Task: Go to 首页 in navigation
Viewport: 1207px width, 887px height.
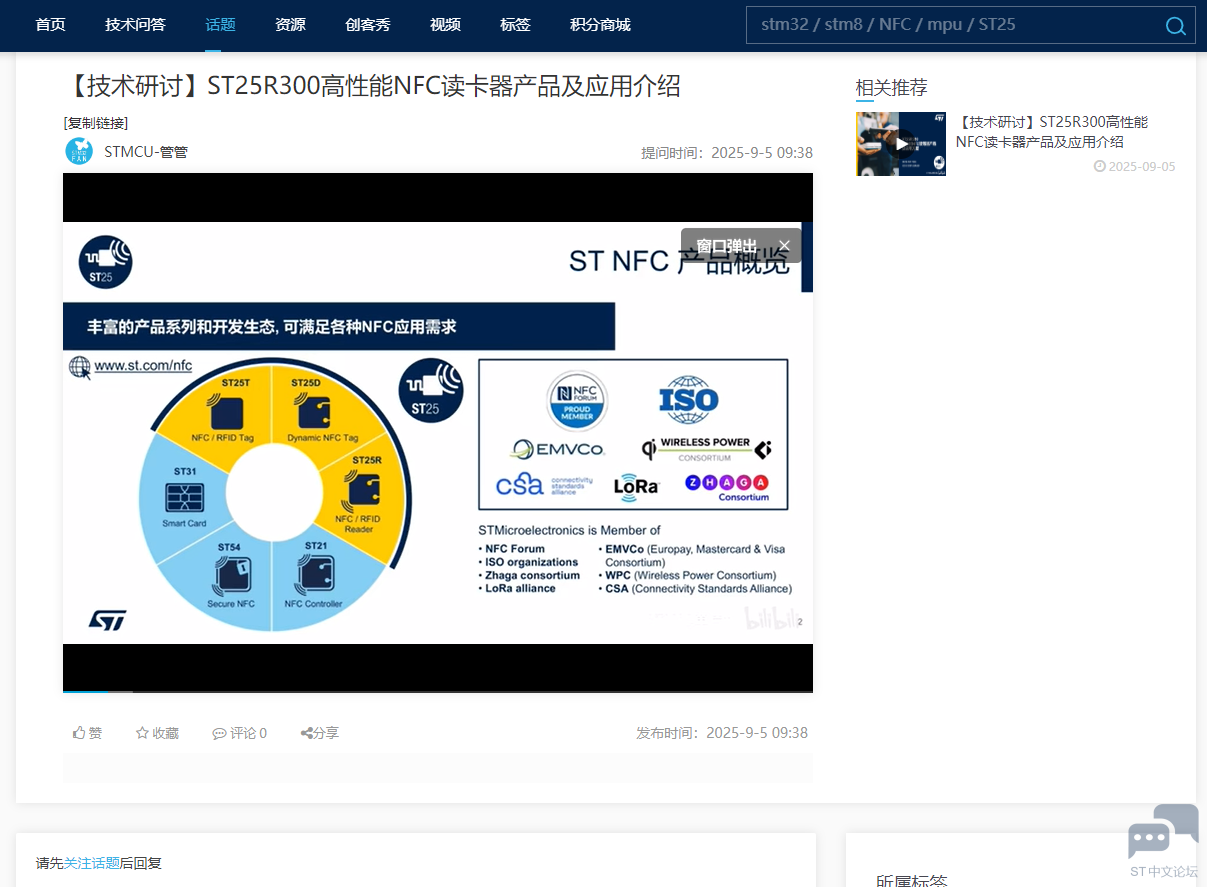Action: (x=50, y=25)
